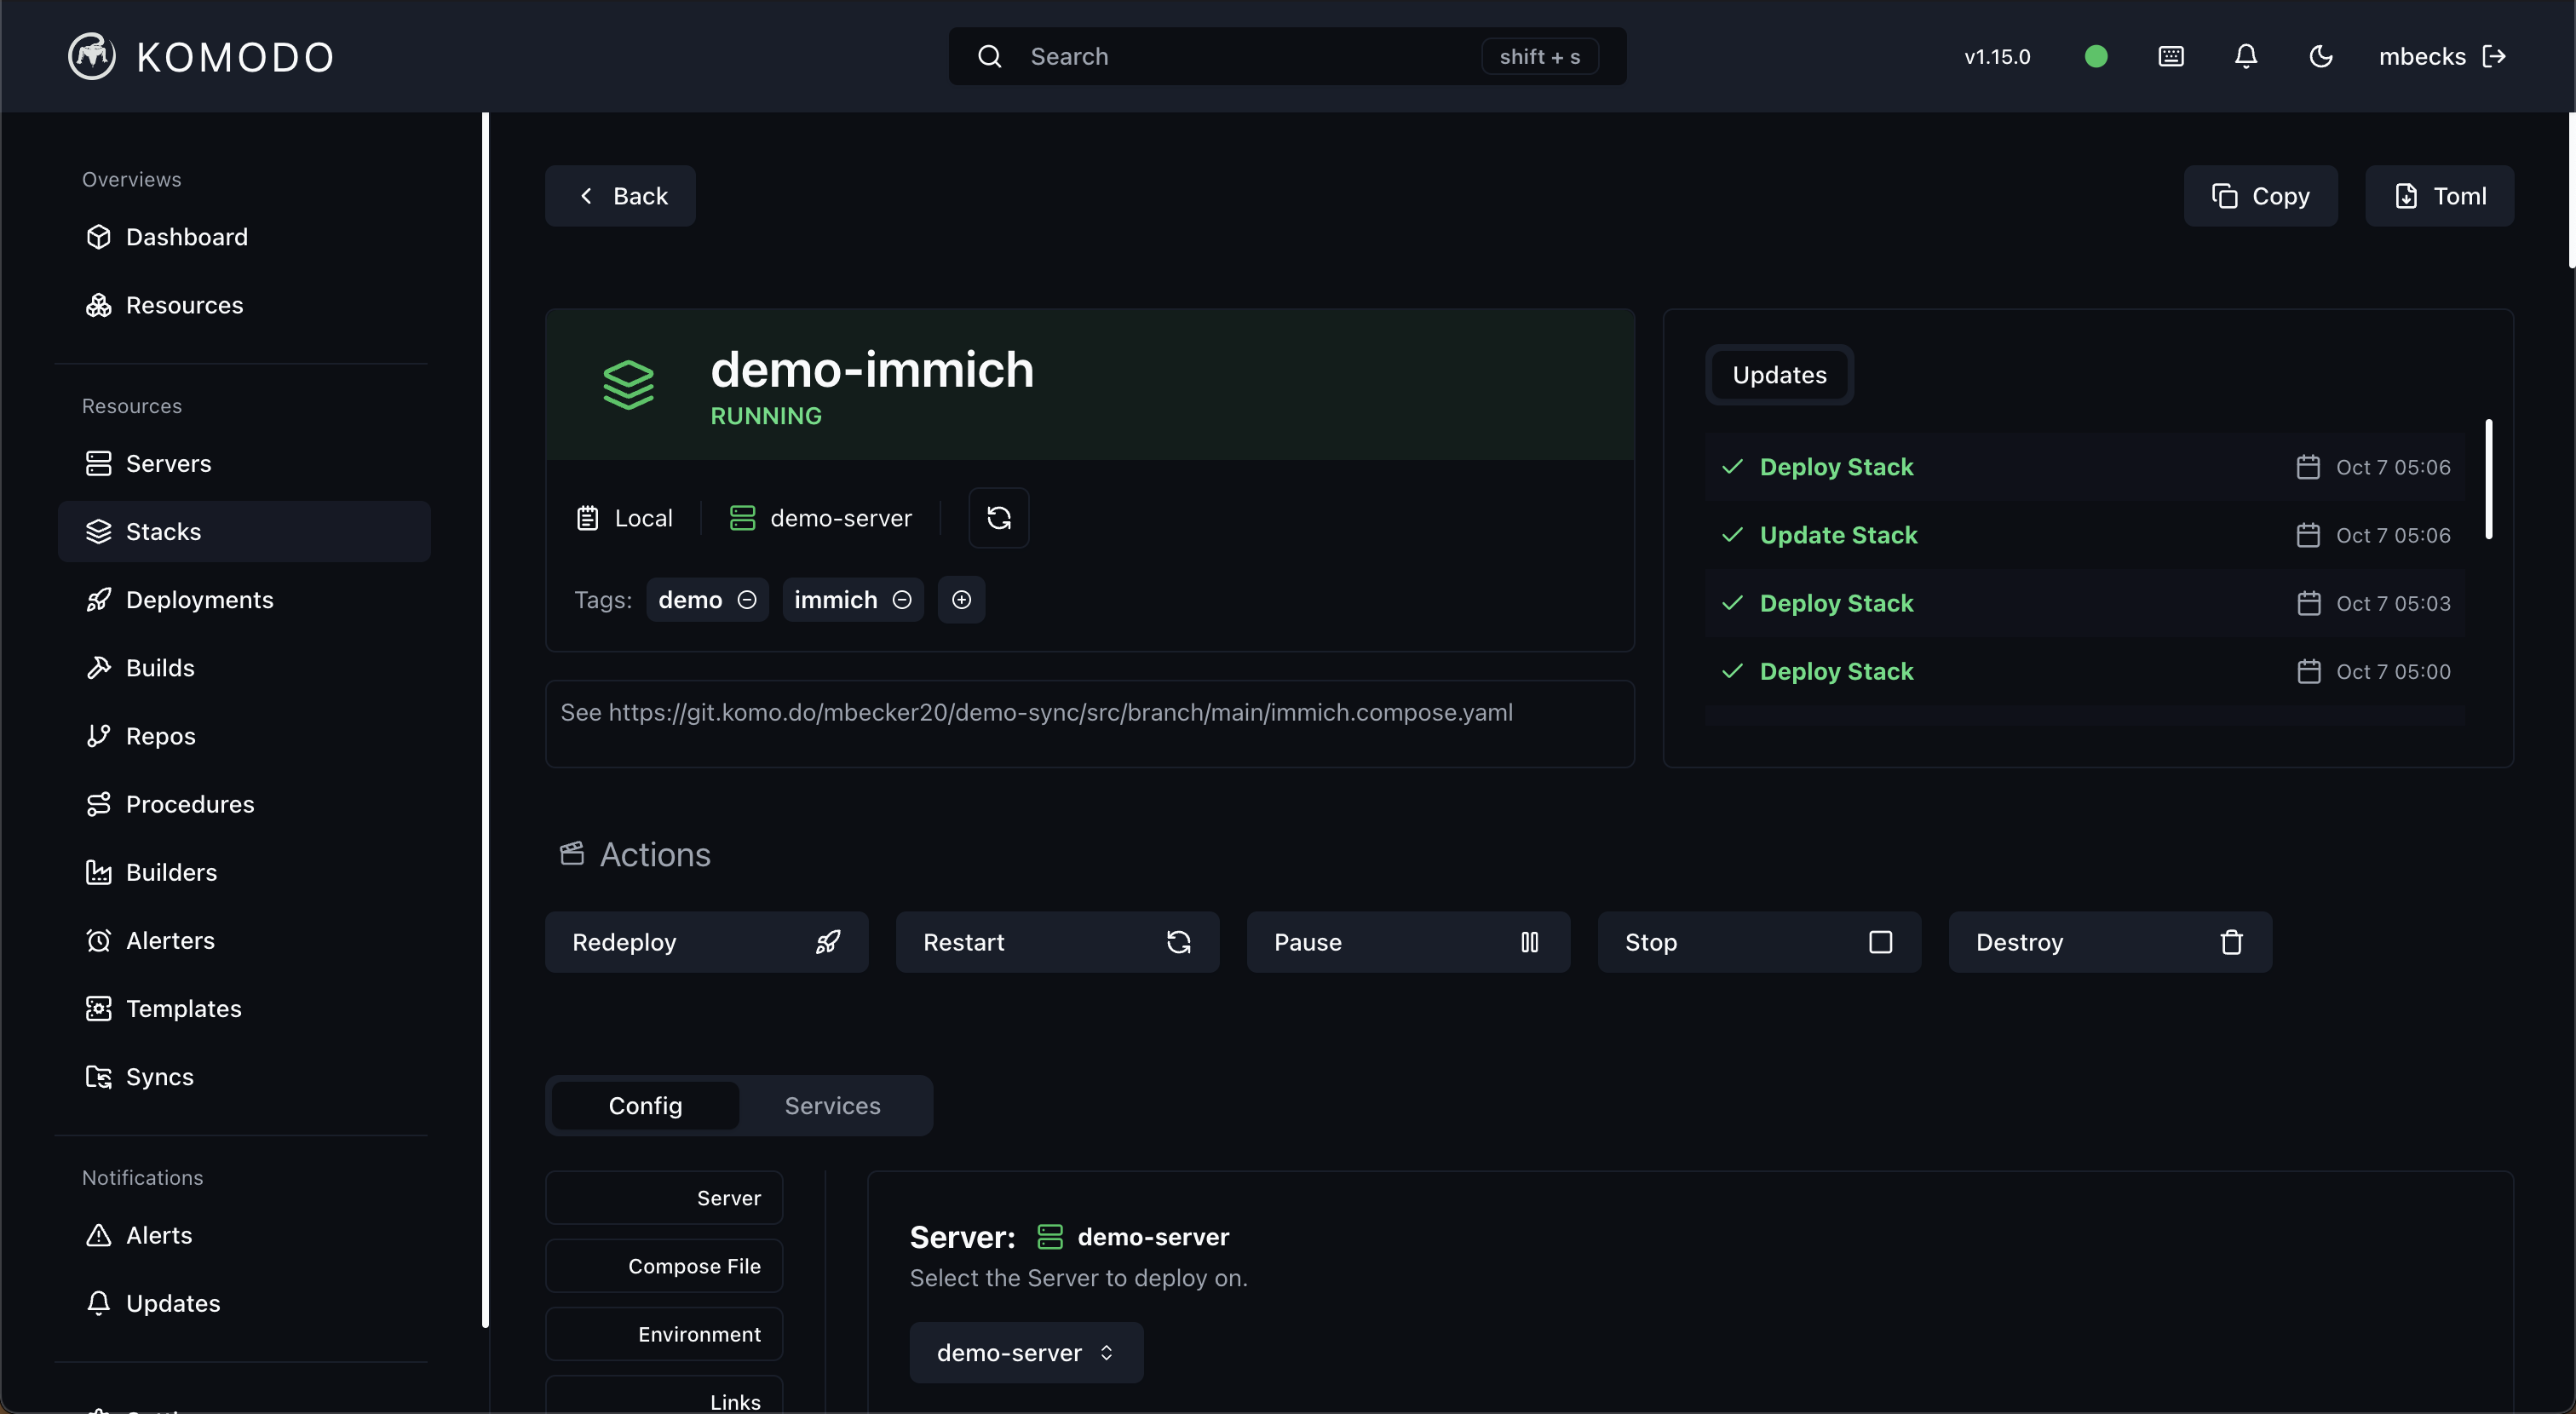Open the immich.compose.yaml git link

pyautogui.click(x=1037, y=712)
